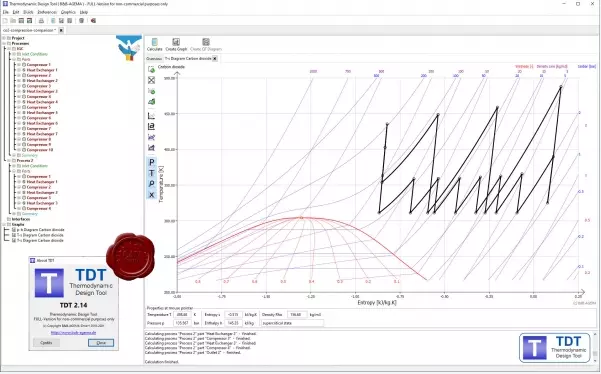
Task: Click the blue curves diagram icon
Action: click(x=151, y=137)
